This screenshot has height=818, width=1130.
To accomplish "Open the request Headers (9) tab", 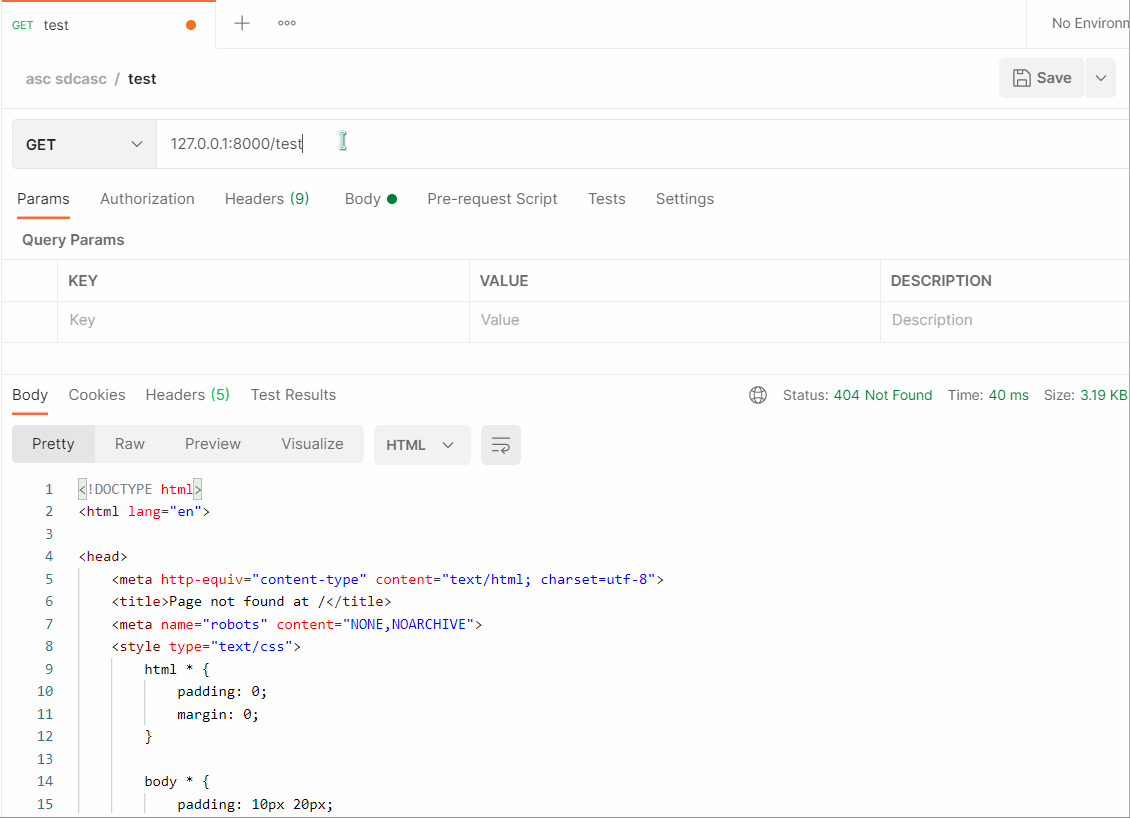I will [267, 199].
